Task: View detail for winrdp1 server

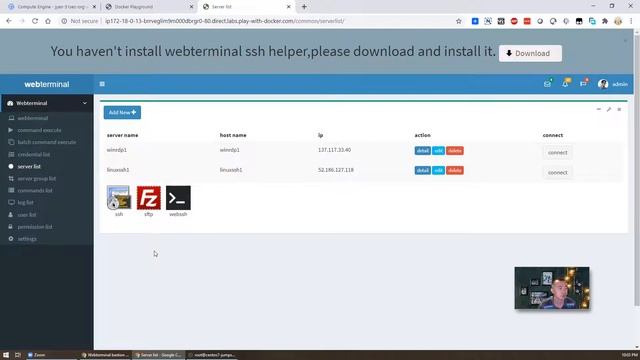Action: (422, 151)
